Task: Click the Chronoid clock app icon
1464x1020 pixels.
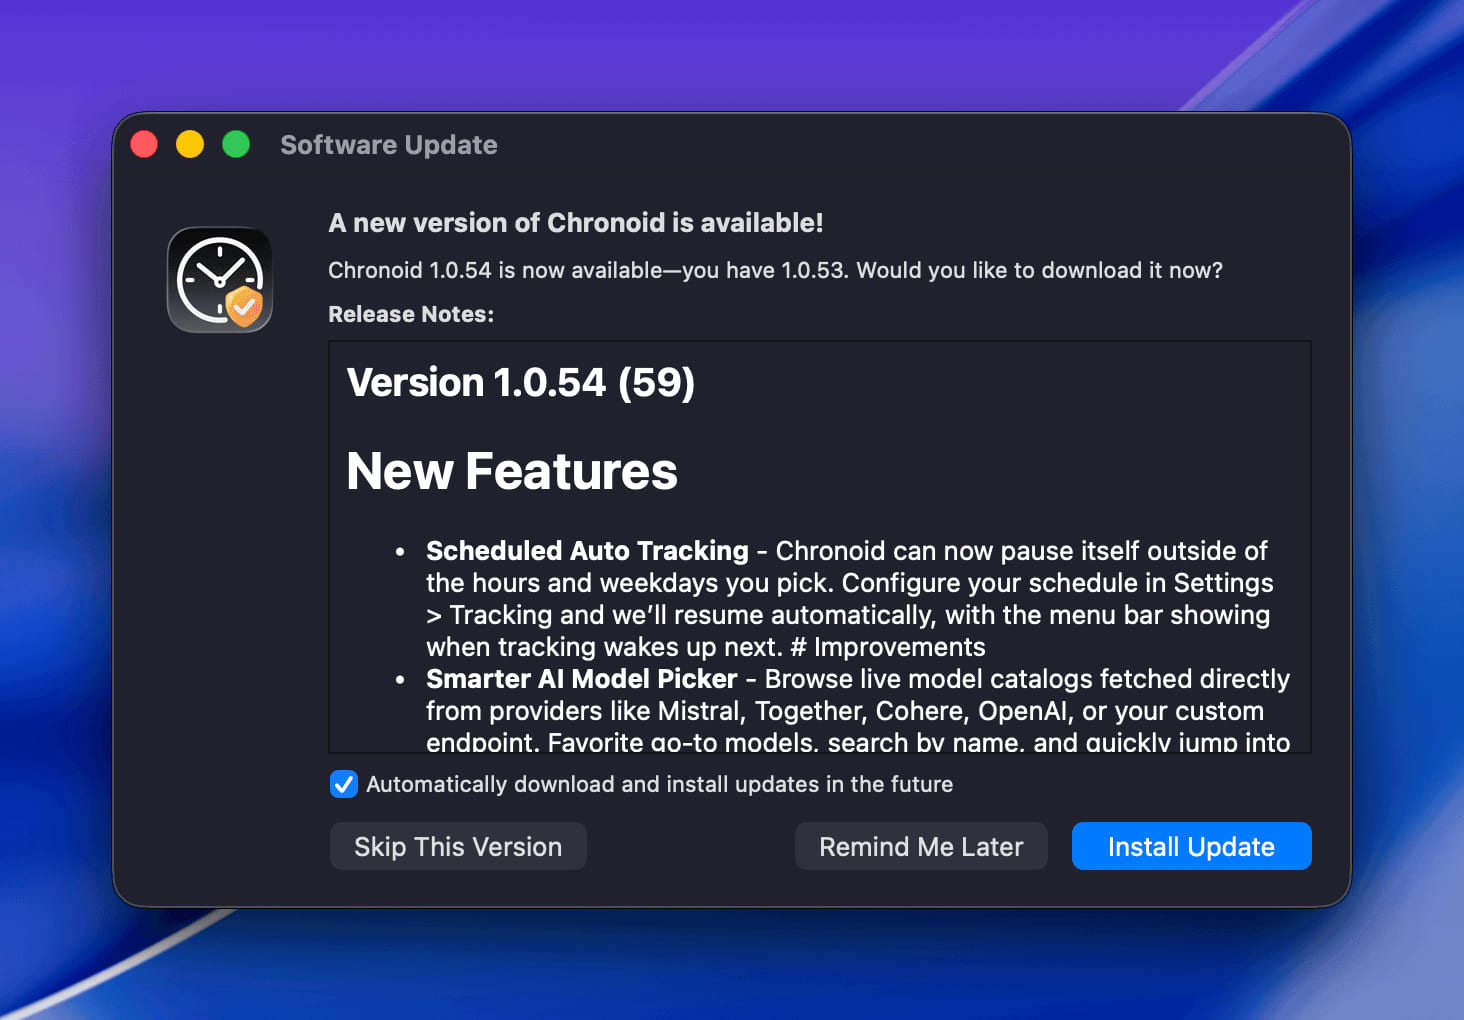Action: point(218,279)
